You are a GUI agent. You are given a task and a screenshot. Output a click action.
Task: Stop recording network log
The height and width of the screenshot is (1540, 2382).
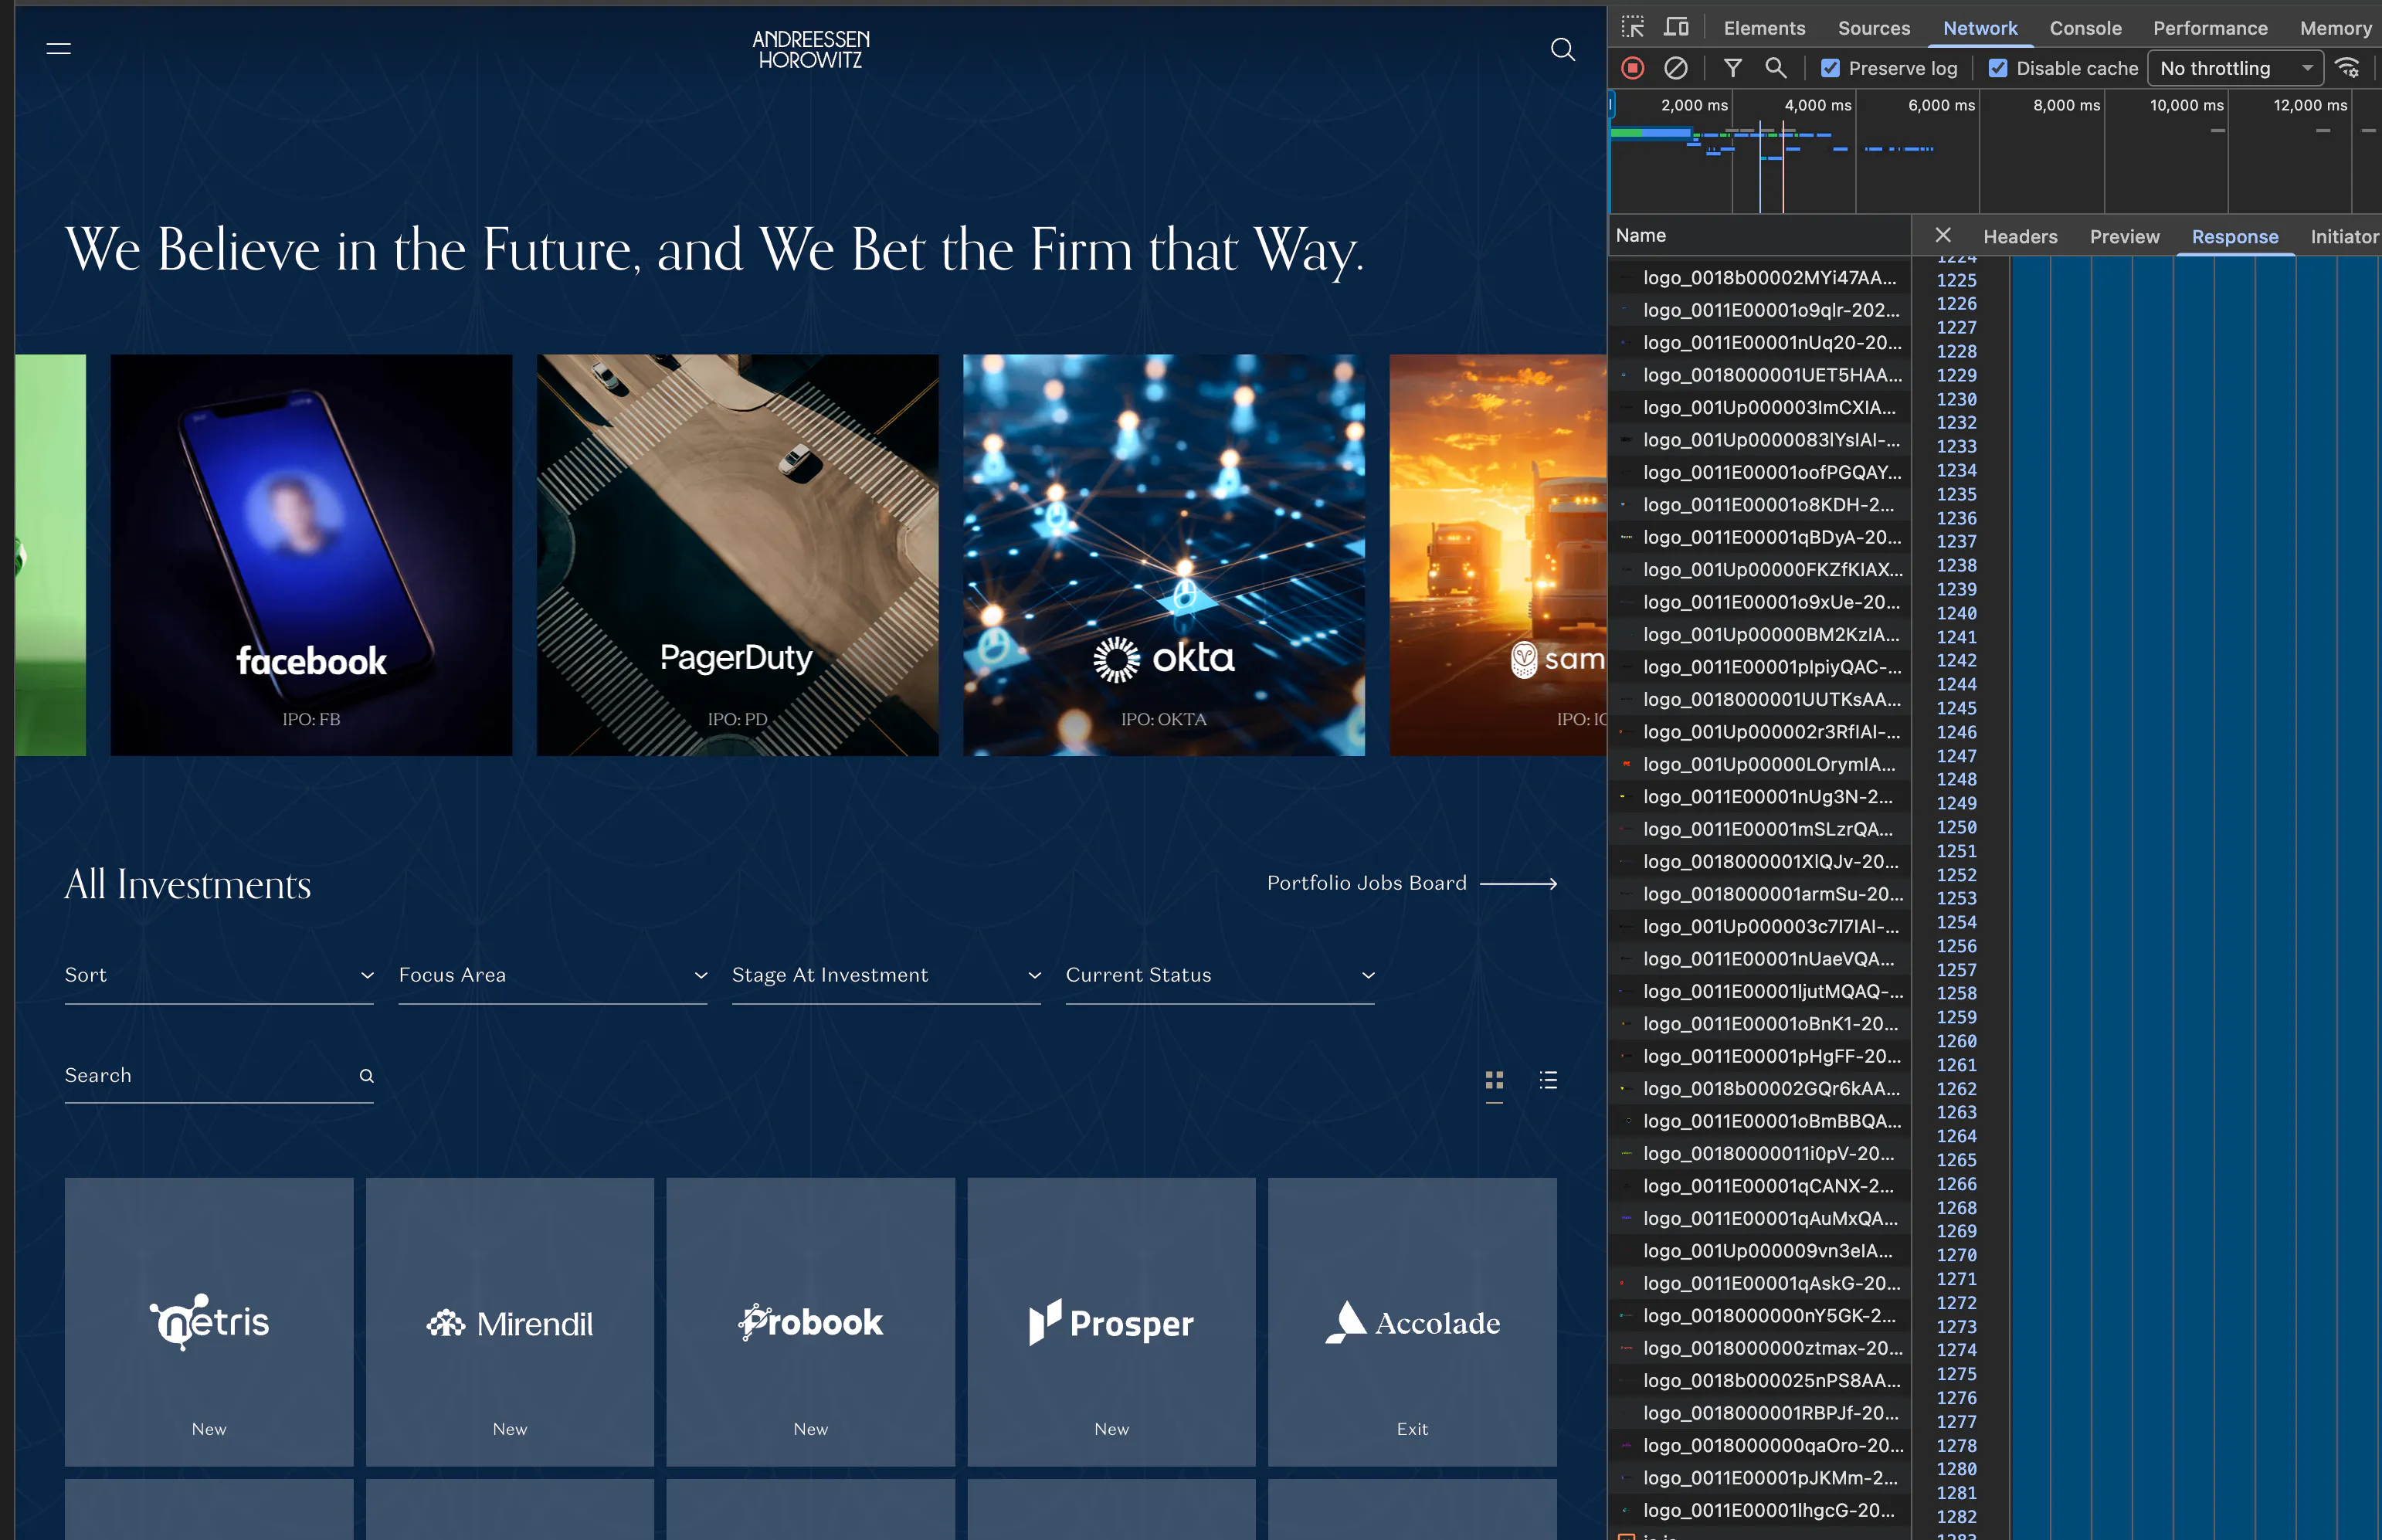pyautogui.click(x=1633, y=68)
